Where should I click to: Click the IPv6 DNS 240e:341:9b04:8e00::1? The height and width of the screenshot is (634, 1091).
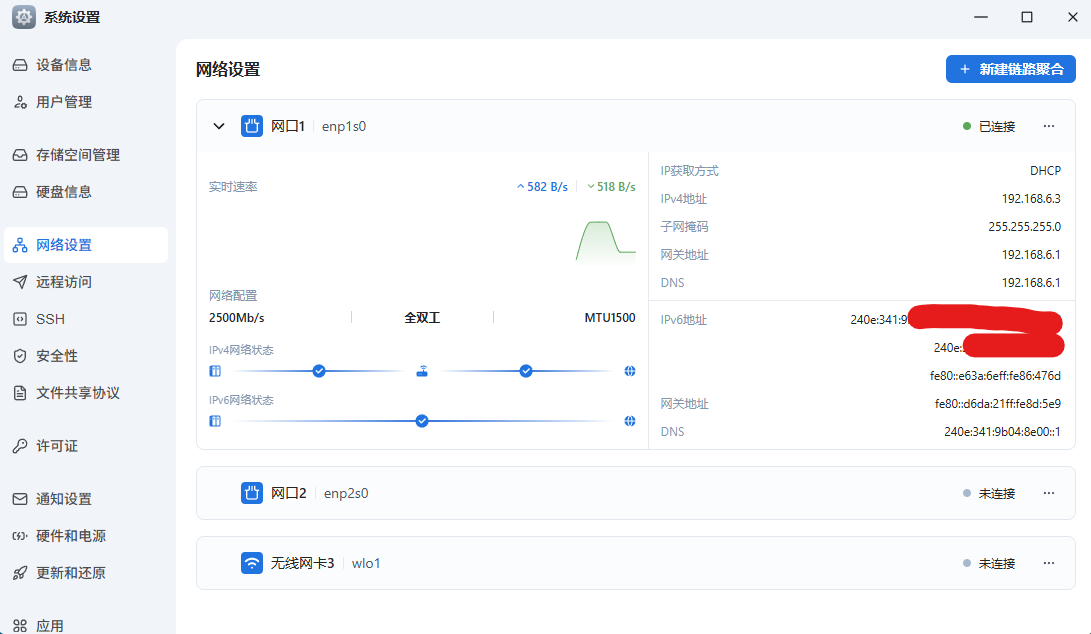(x=1002, y=431)
